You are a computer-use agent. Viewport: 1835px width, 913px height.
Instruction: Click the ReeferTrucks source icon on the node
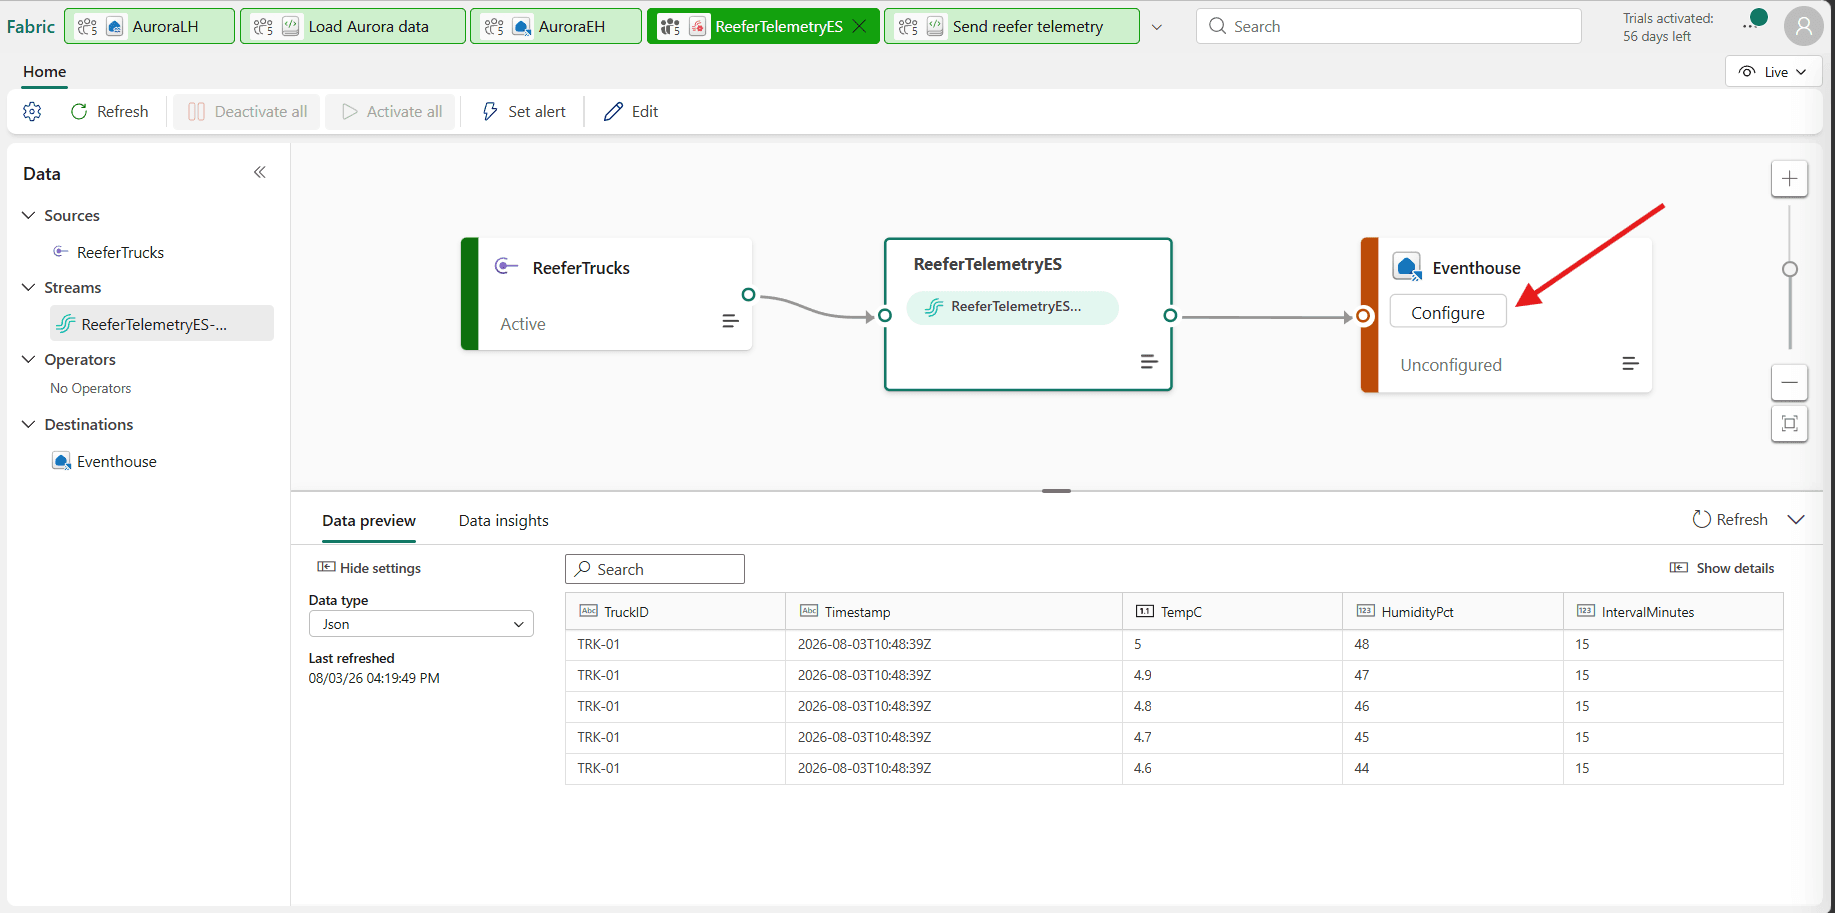pos(507,266)
